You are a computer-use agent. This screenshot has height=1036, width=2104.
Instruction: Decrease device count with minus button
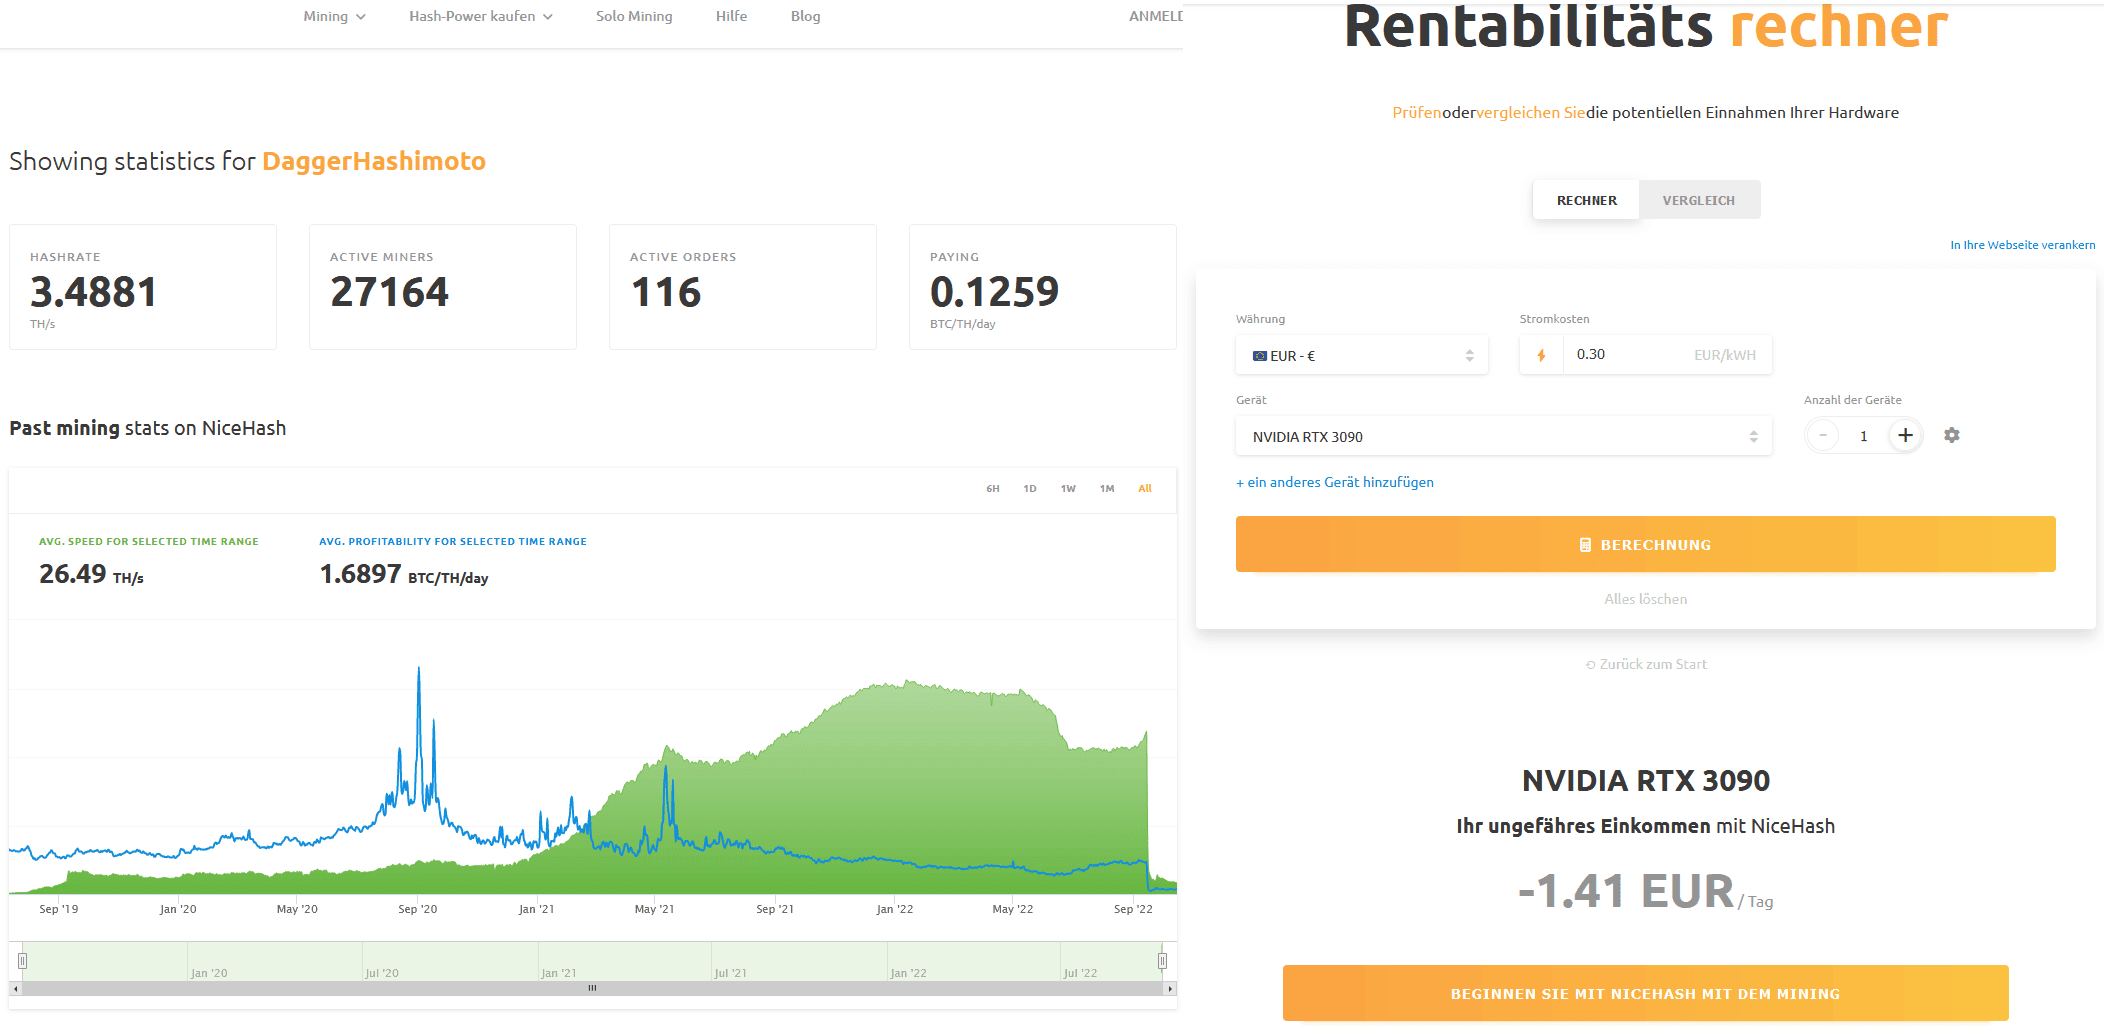click(x=1823, y=435)
